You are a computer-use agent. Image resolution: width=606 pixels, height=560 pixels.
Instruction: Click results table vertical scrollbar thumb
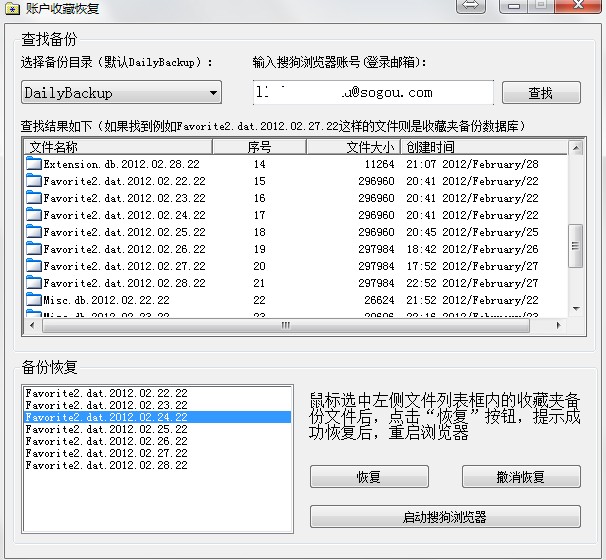point(576,245)
